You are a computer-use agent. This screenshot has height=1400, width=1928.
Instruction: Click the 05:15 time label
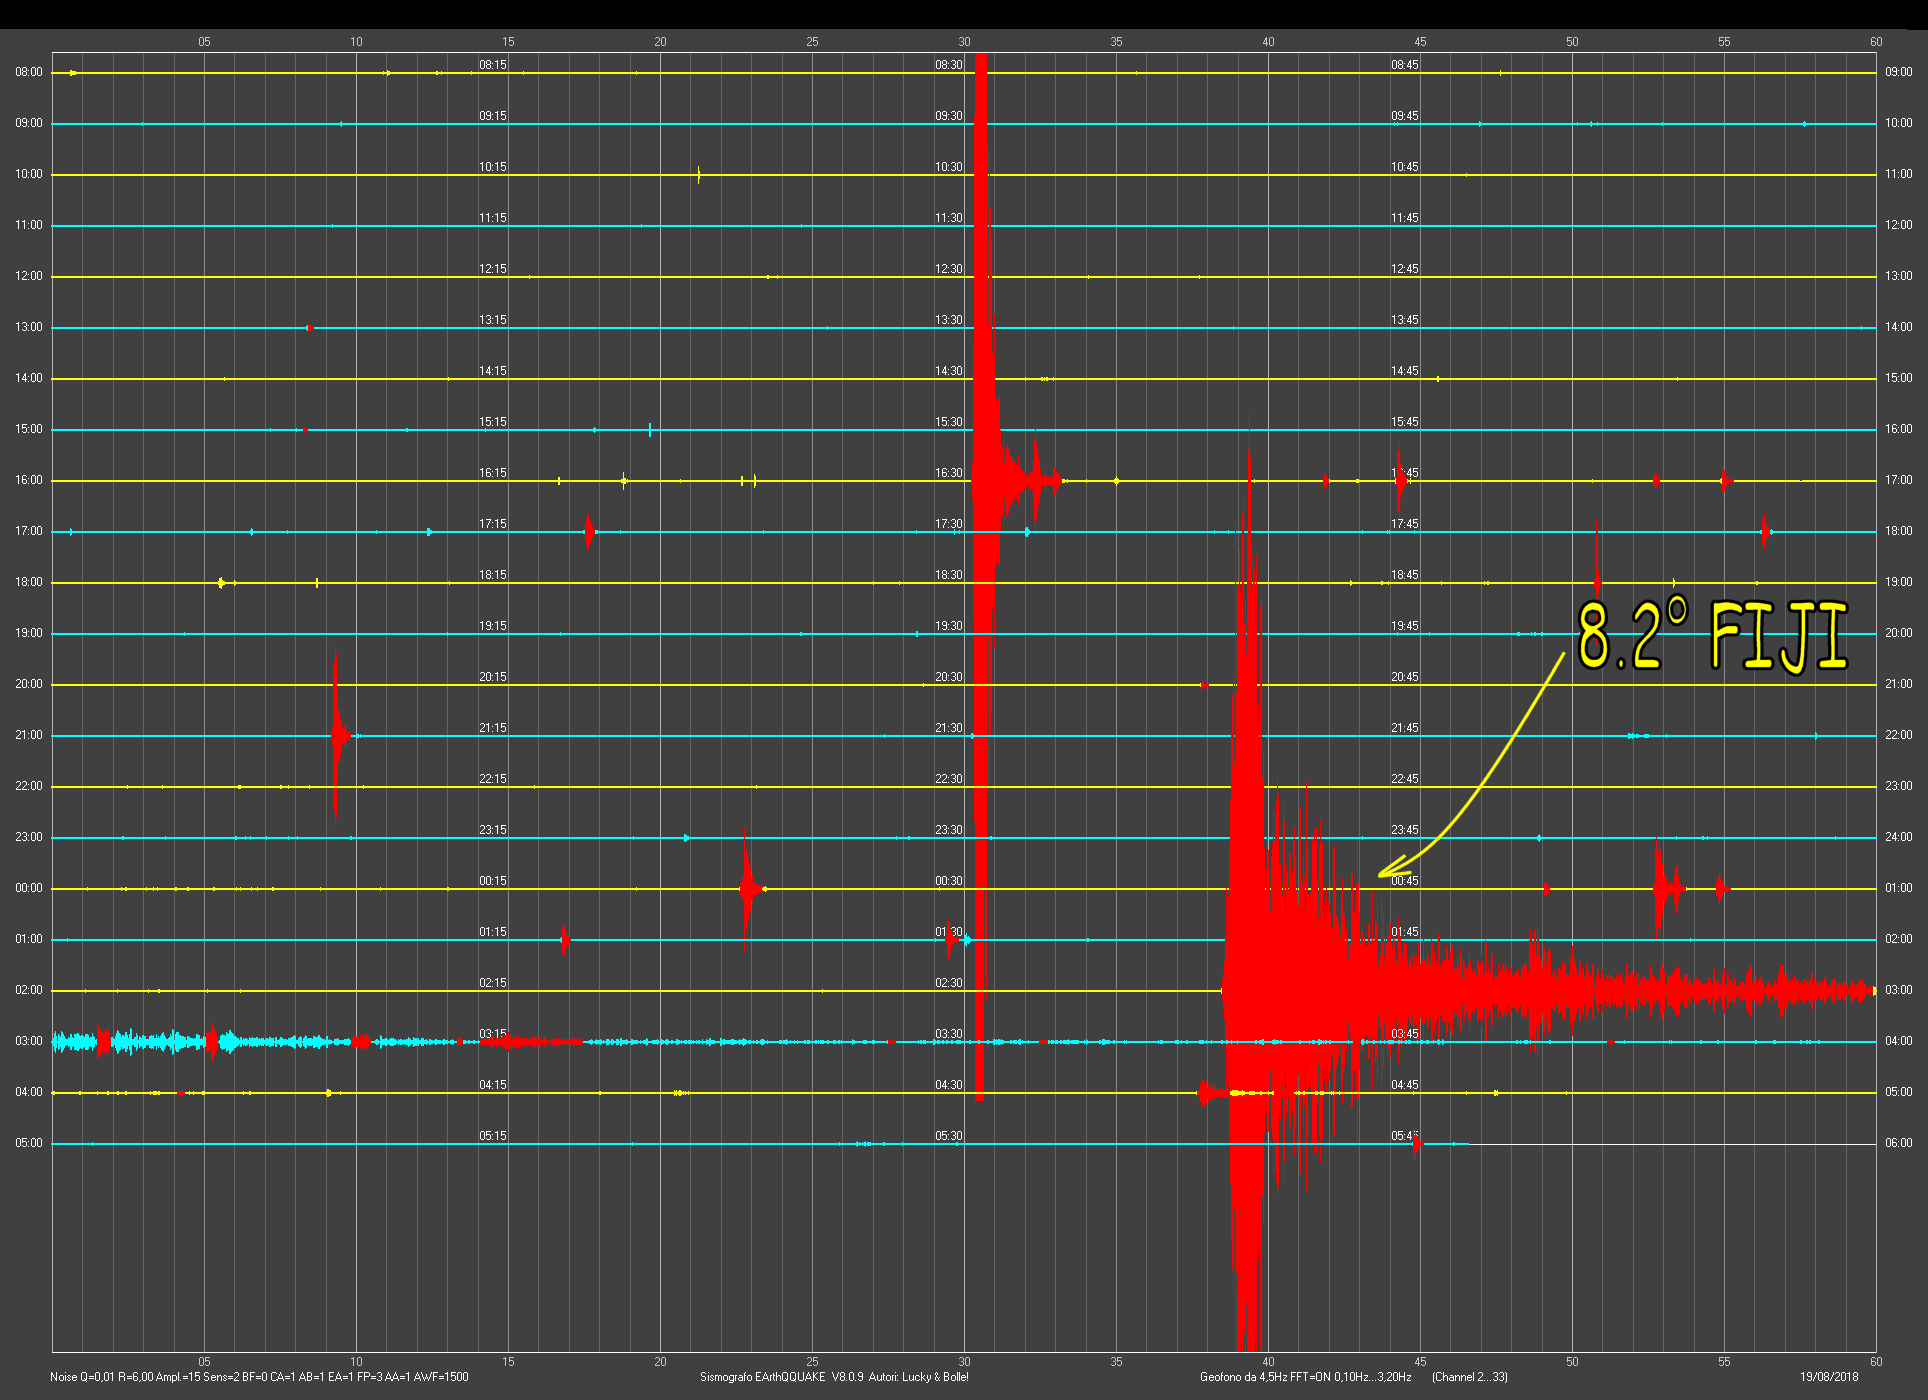pos(493,1136)
